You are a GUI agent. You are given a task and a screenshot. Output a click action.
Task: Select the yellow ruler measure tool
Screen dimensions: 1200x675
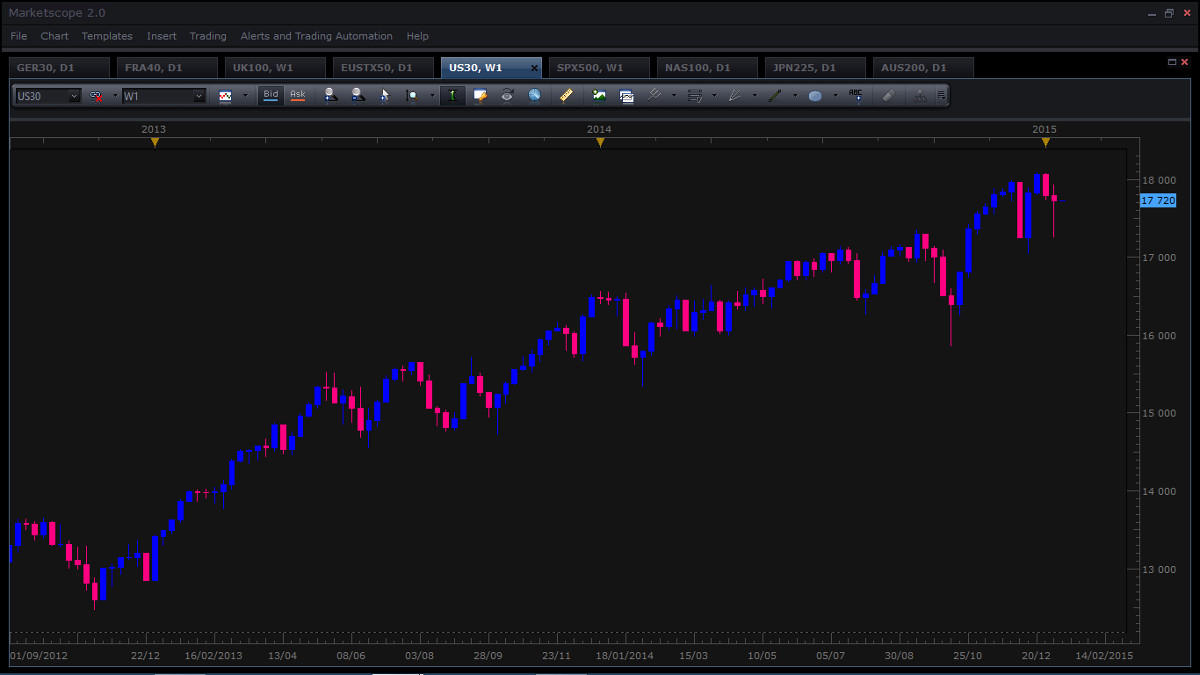coord(566,95)
